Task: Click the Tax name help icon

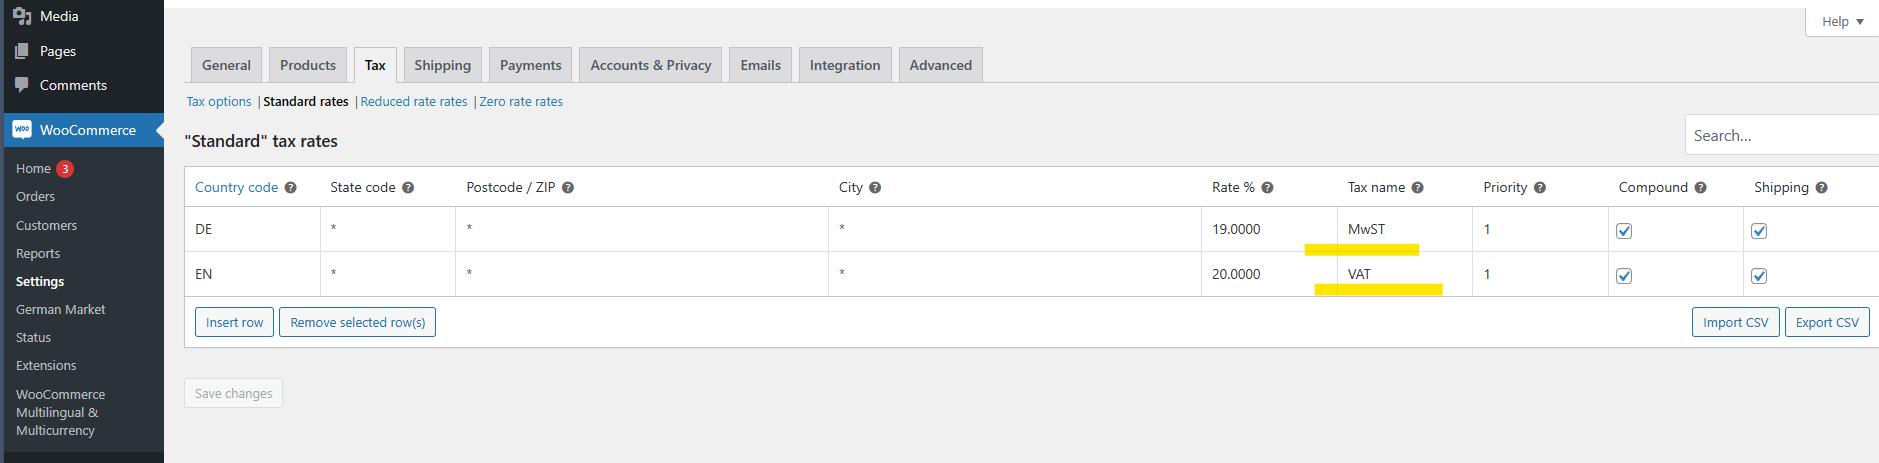Action: [x=1418, y=188]
